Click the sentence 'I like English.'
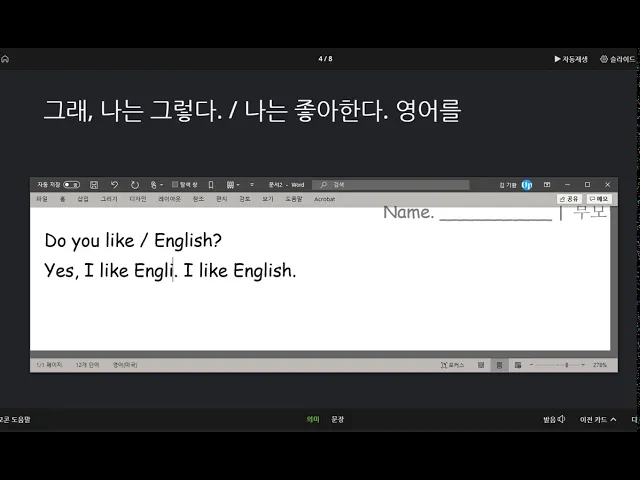The width and height of the screenshot is (640, 480). 240,271
